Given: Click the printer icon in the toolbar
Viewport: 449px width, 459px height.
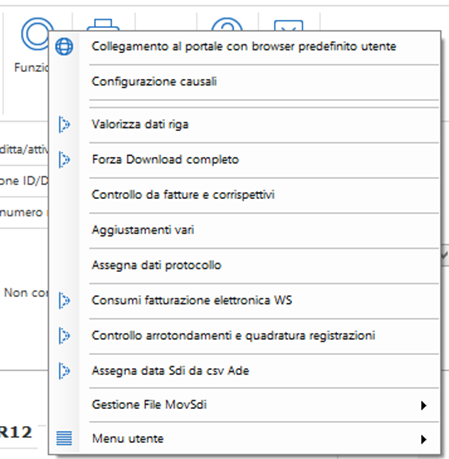Looking at the screenshot, I should [x=103, y=25].
